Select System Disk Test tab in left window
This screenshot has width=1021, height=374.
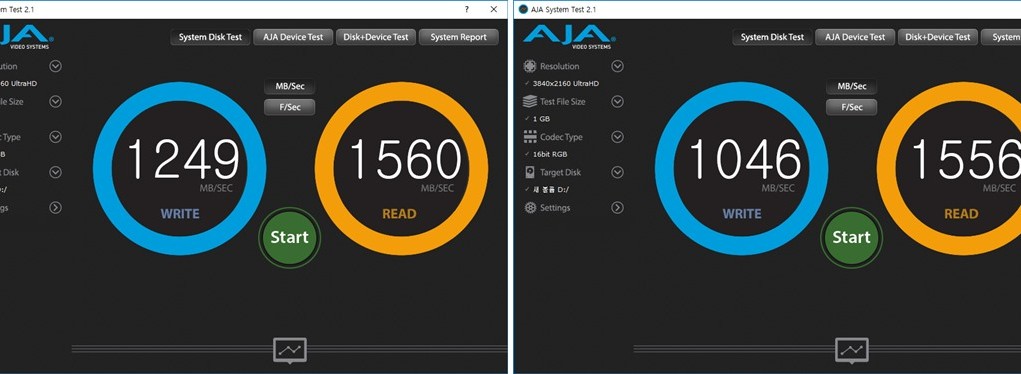tap(210, 37)
